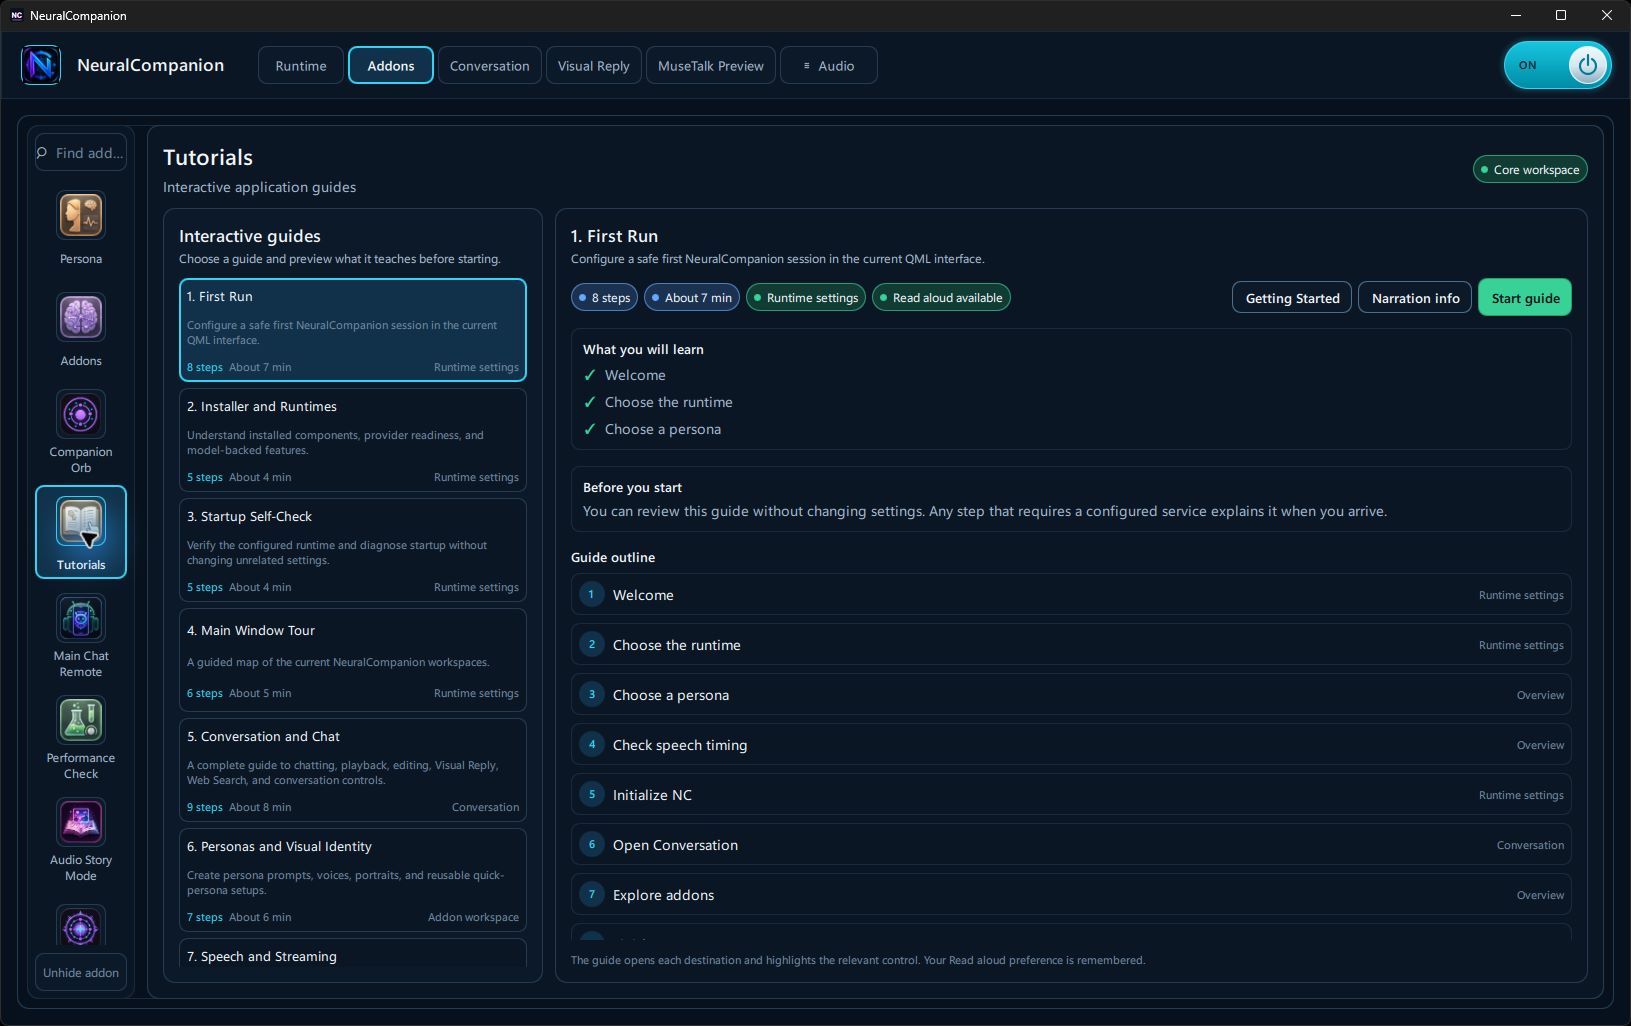Click the Getting Started button
The height and width of the screenshot is (1026, 1631).
pos(1292,298)
